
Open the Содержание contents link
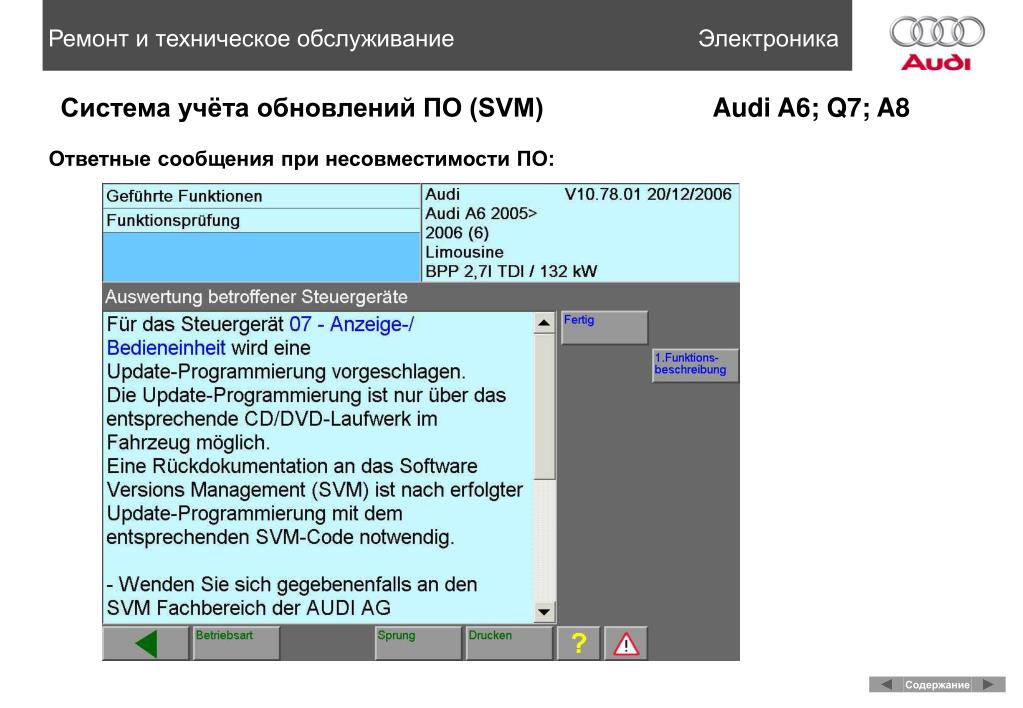(937, 685)
